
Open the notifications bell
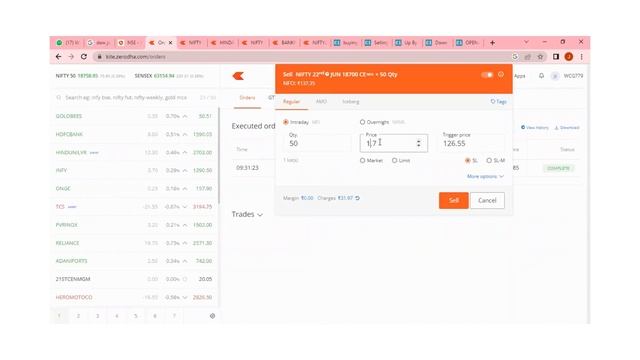click(541, 76)
